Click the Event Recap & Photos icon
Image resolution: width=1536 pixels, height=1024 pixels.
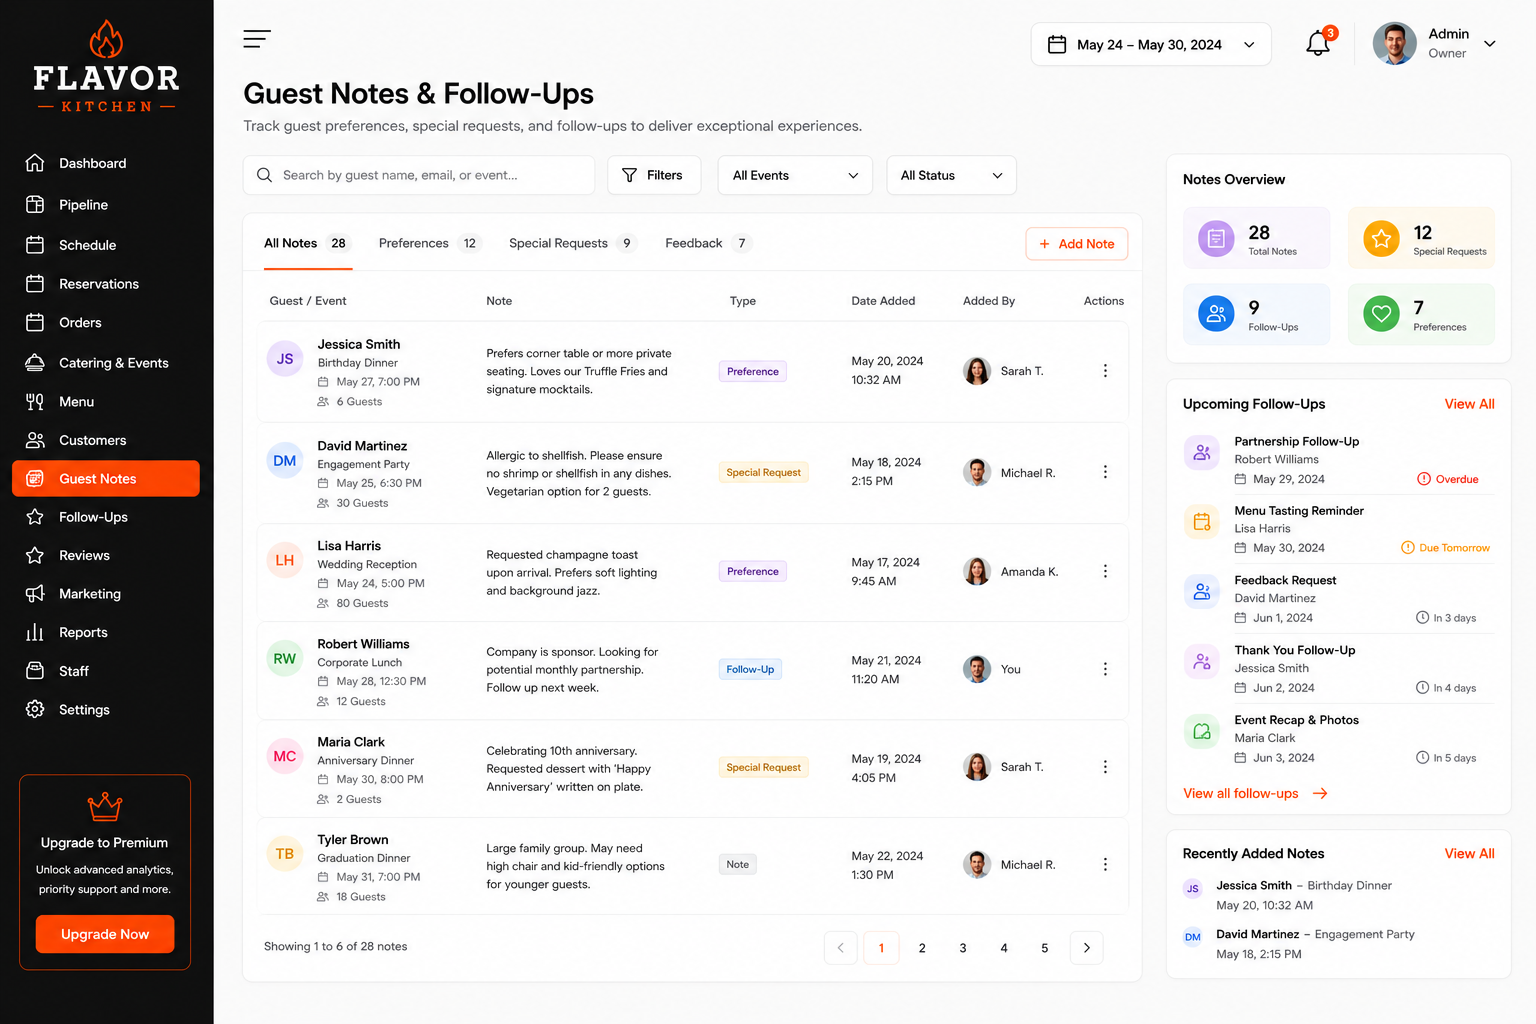tap(1202, 732)
